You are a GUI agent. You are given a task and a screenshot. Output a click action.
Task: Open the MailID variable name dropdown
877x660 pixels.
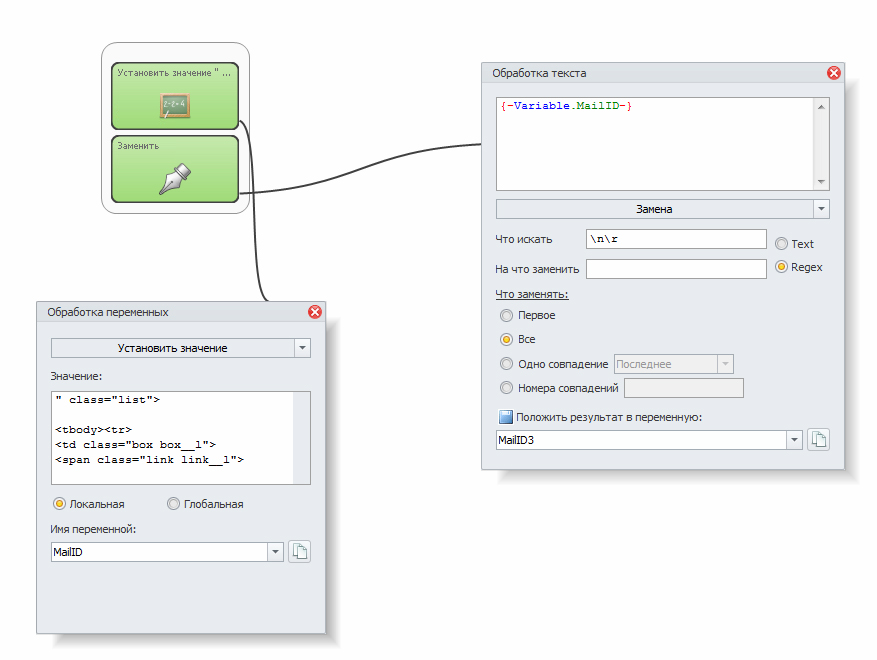276,552
